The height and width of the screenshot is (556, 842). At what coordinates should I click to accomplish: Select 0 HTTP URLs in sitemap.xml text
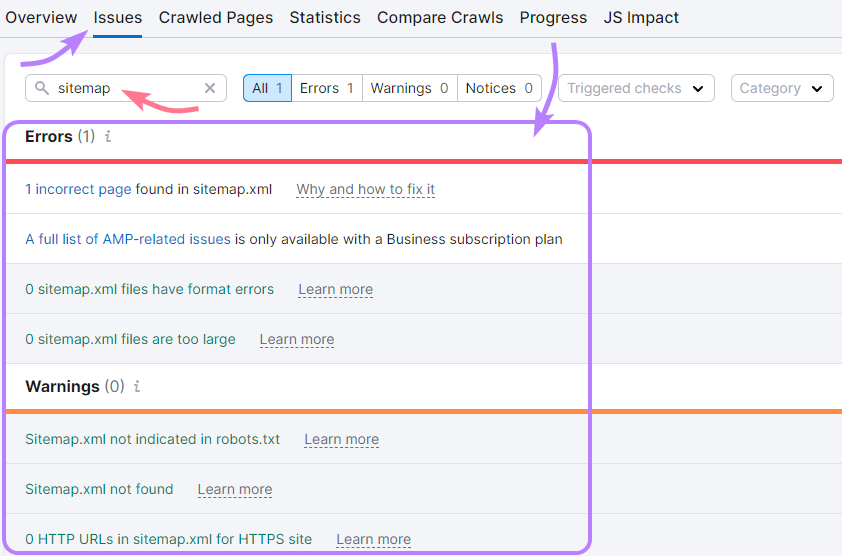[169, 539]
